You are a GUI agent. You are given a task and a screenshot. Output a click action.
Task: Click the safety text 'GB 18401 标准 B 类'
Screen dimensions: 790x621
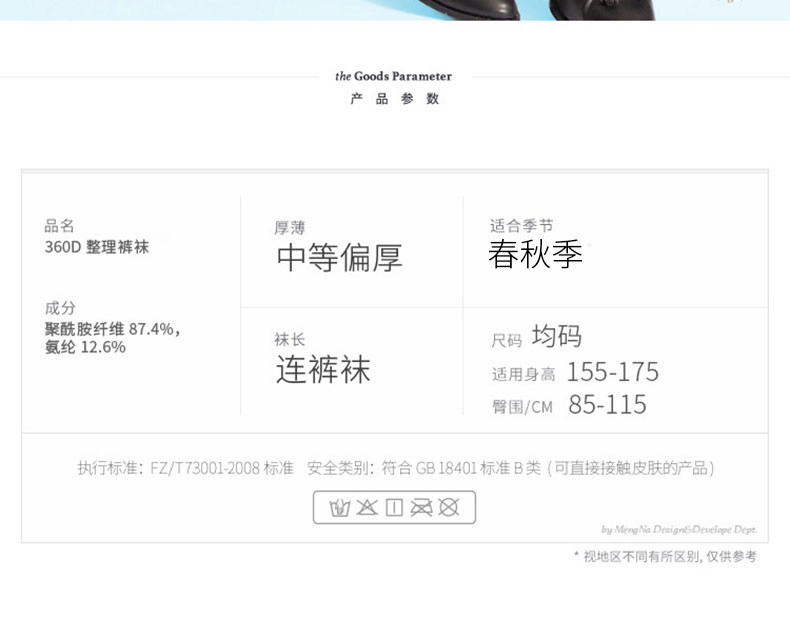pos(478,468)
